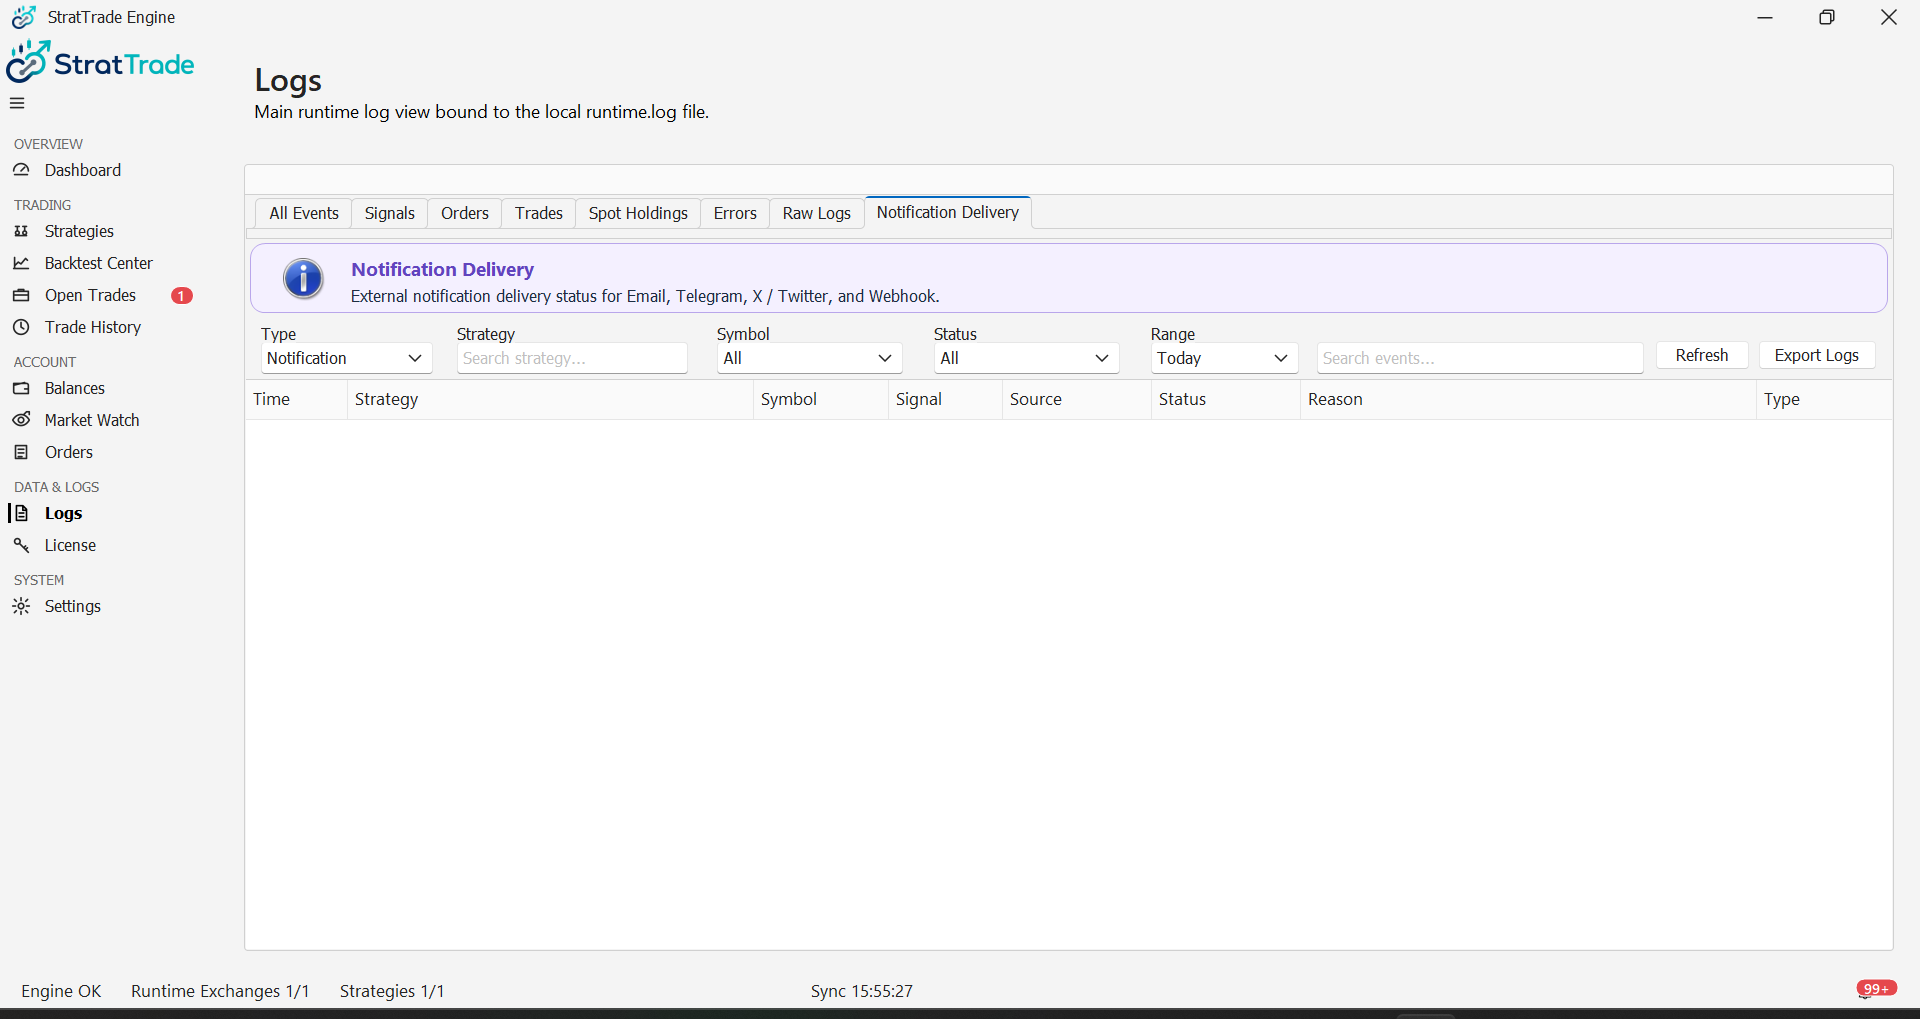This screenshot has width=1920, height=1019.
Task: Click the Logs document icon in sidebar
Action: click(21, 513)
